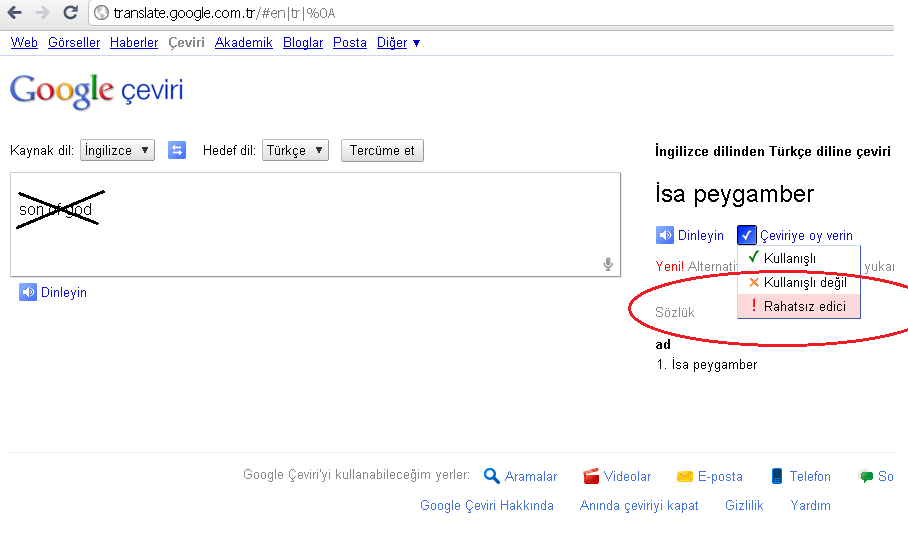Image resolution: width=908 pixels, height=538 pixels.
Task: Click the green chat bubble icon
Action: (x=866, y=476)
